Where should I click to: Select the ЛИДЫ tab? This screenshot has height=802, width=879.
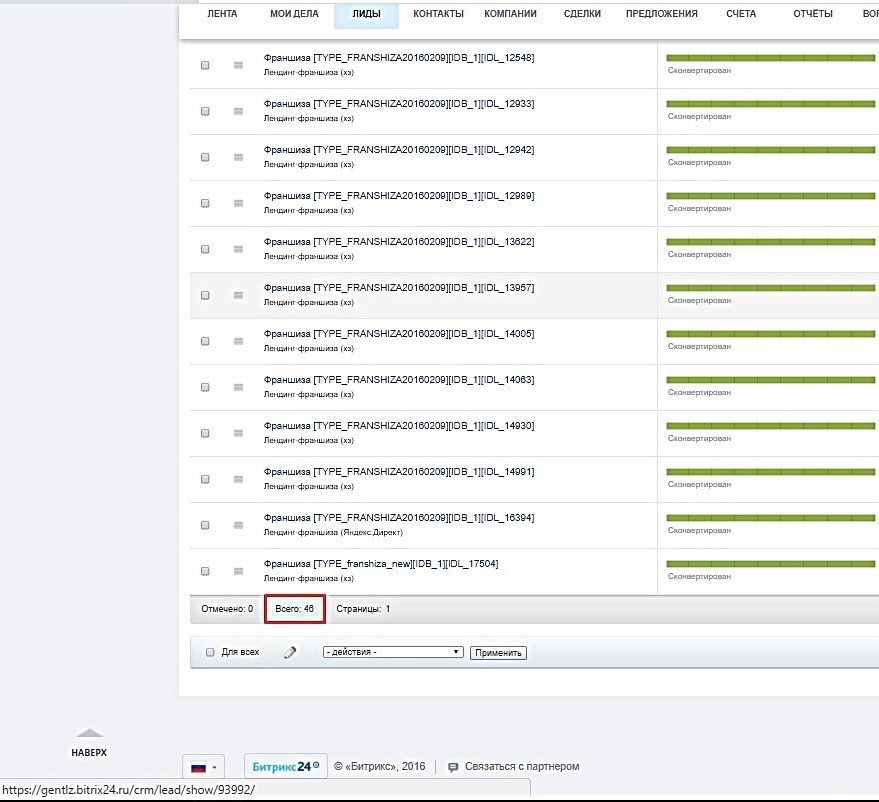(366, 15)
